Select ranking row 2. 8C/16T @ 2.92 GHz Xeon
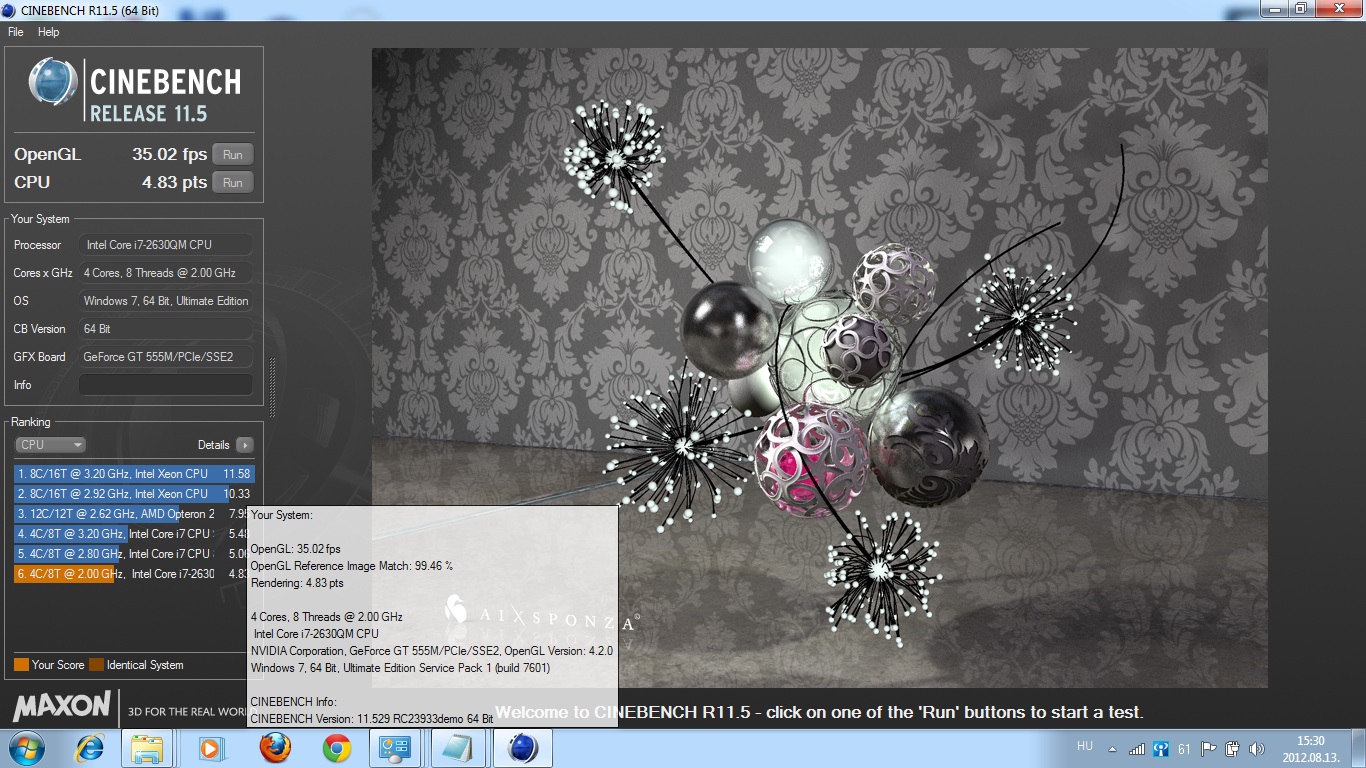 [134, 494]
